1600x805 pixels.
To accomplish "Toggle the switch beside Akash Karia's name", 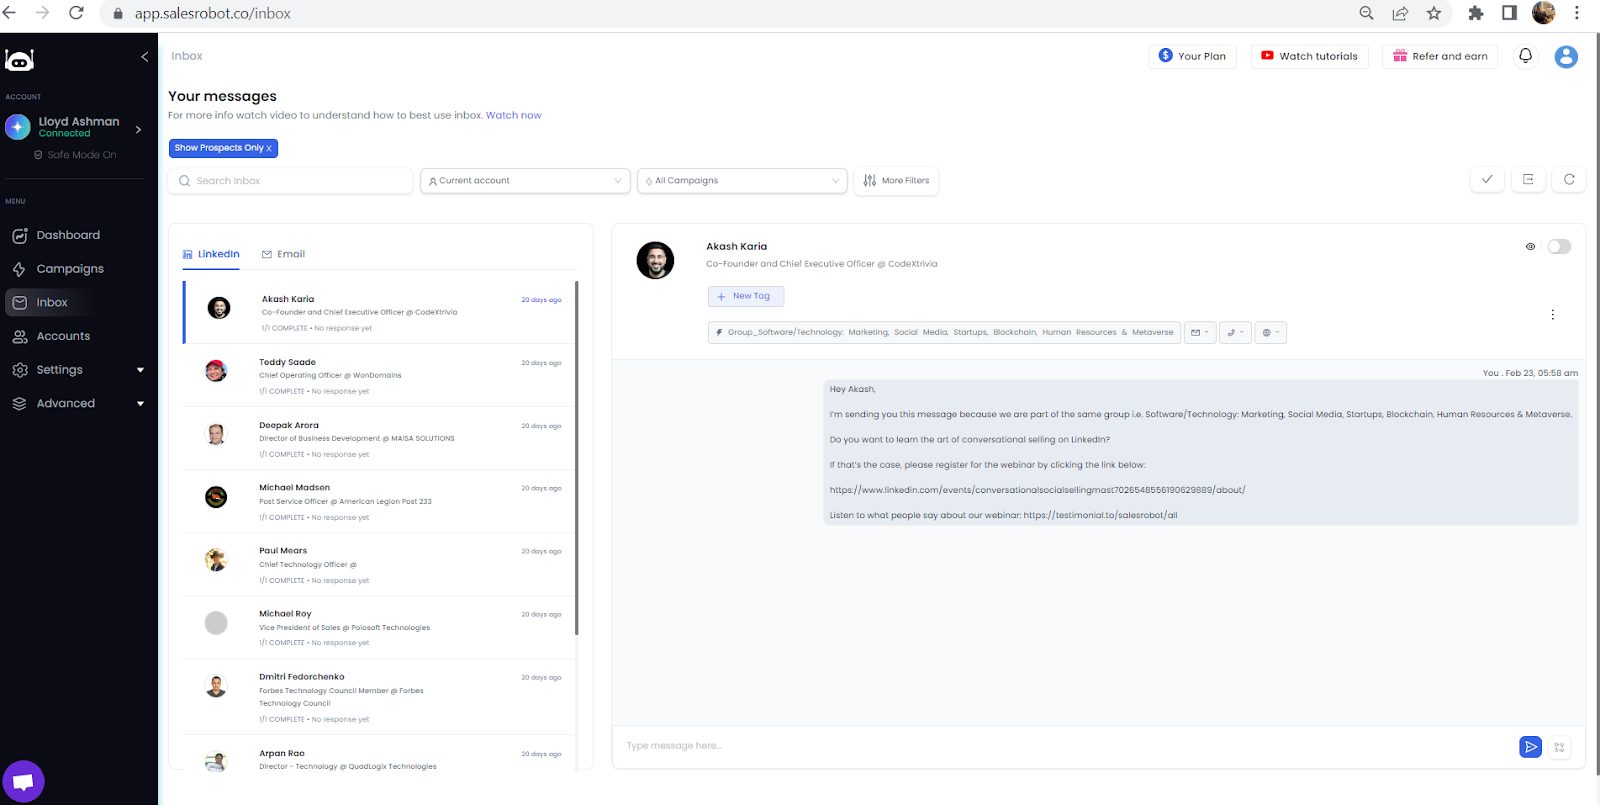I will 1559,246.
